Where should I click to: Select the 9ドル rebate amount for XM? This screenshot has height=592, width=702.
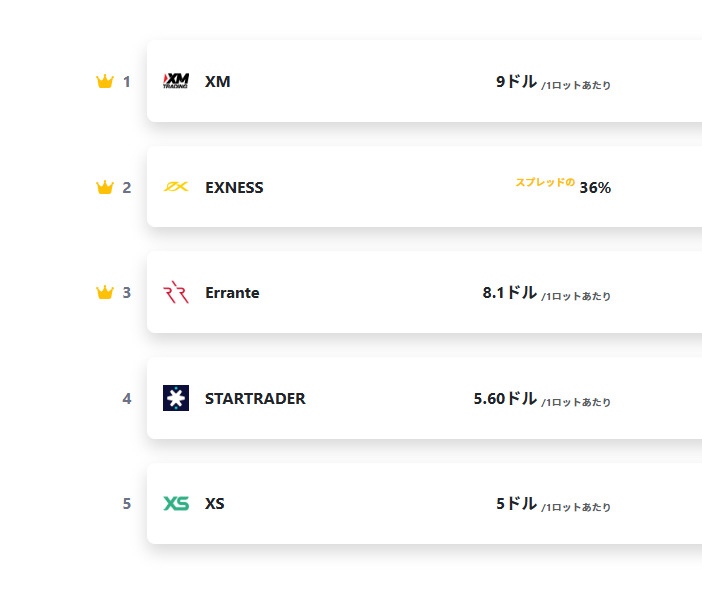516,82
